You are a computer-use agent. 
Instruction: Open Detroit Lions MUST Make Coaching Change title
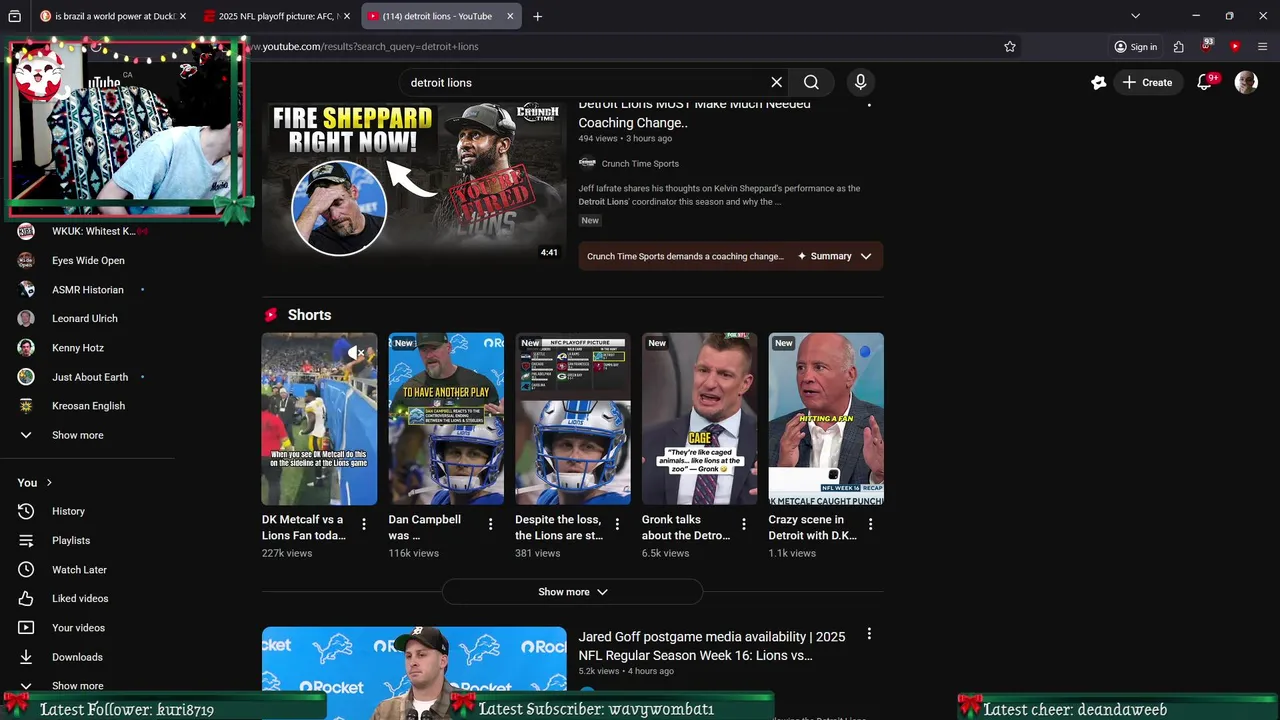[x=695, y=113]
